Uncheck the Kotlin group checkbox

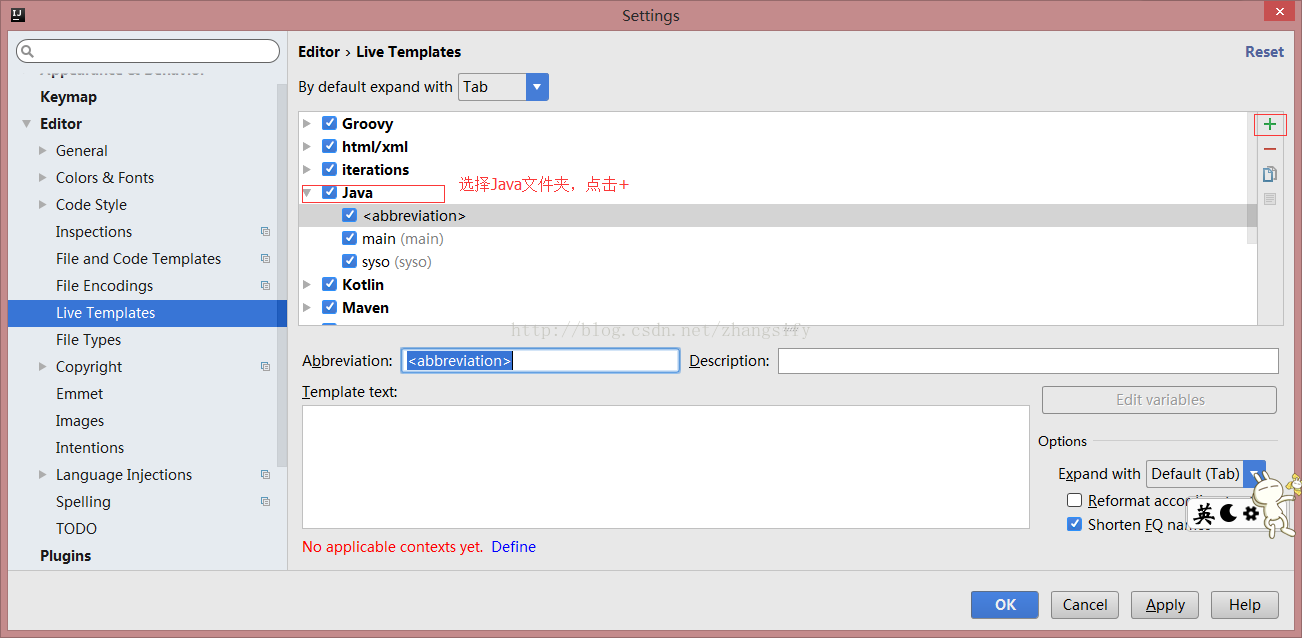tap(329, 284)
